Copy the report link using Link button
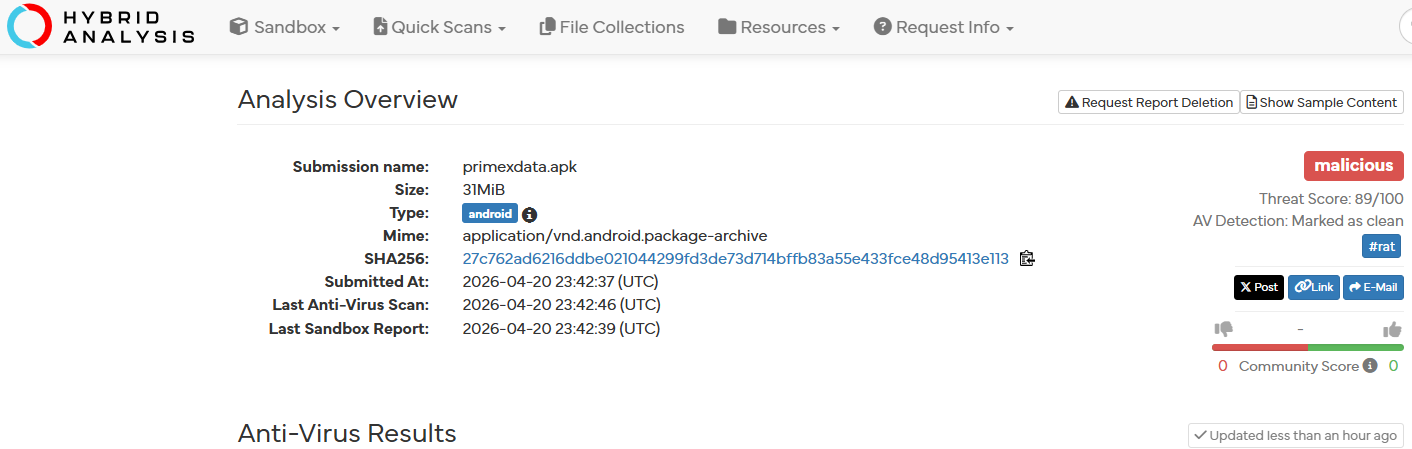 [1314, 287]
